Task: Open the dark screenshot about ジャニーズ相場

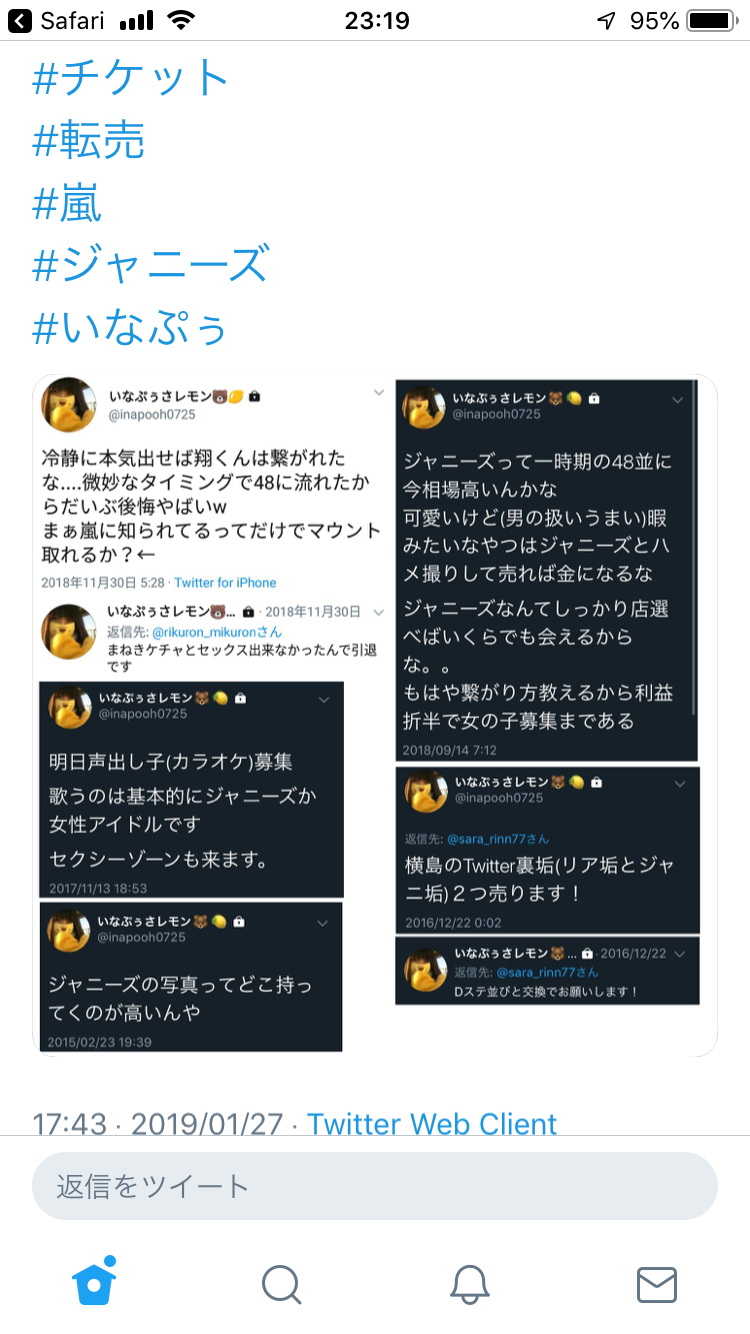Action: point(546,570)
